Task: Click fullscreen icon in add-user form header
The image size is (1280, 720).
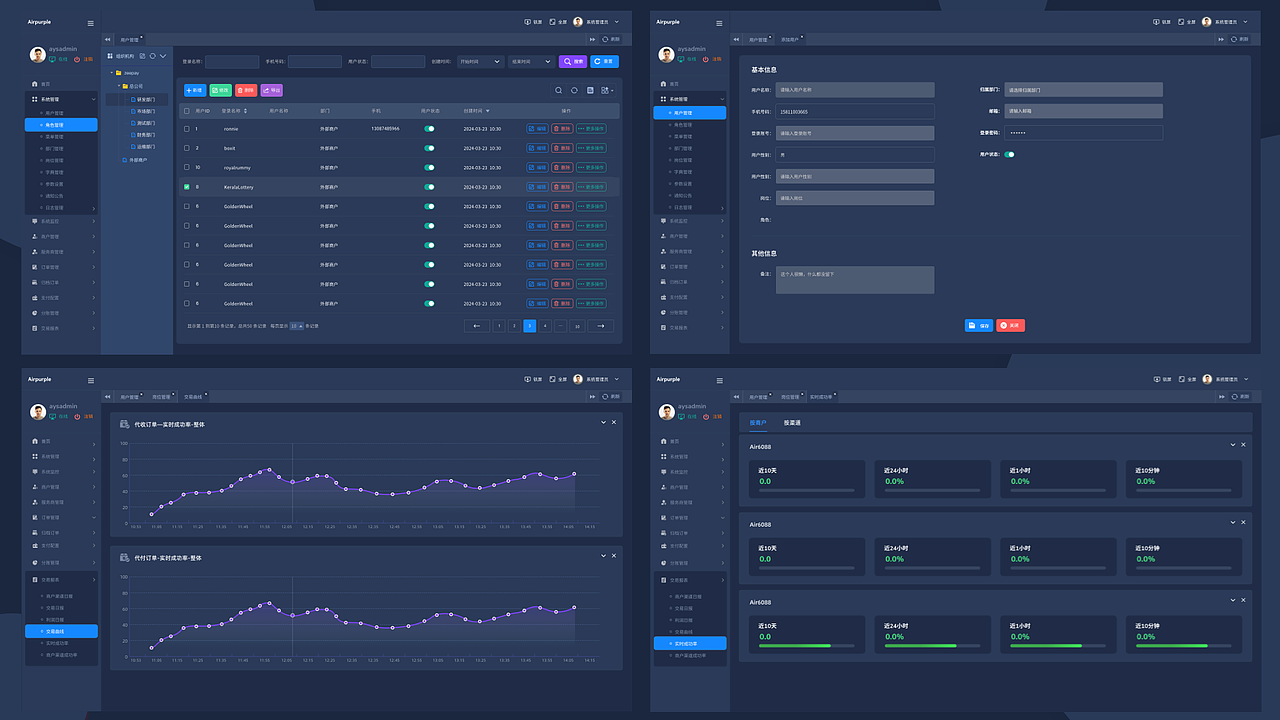Action: click(x=1181, y=21)
